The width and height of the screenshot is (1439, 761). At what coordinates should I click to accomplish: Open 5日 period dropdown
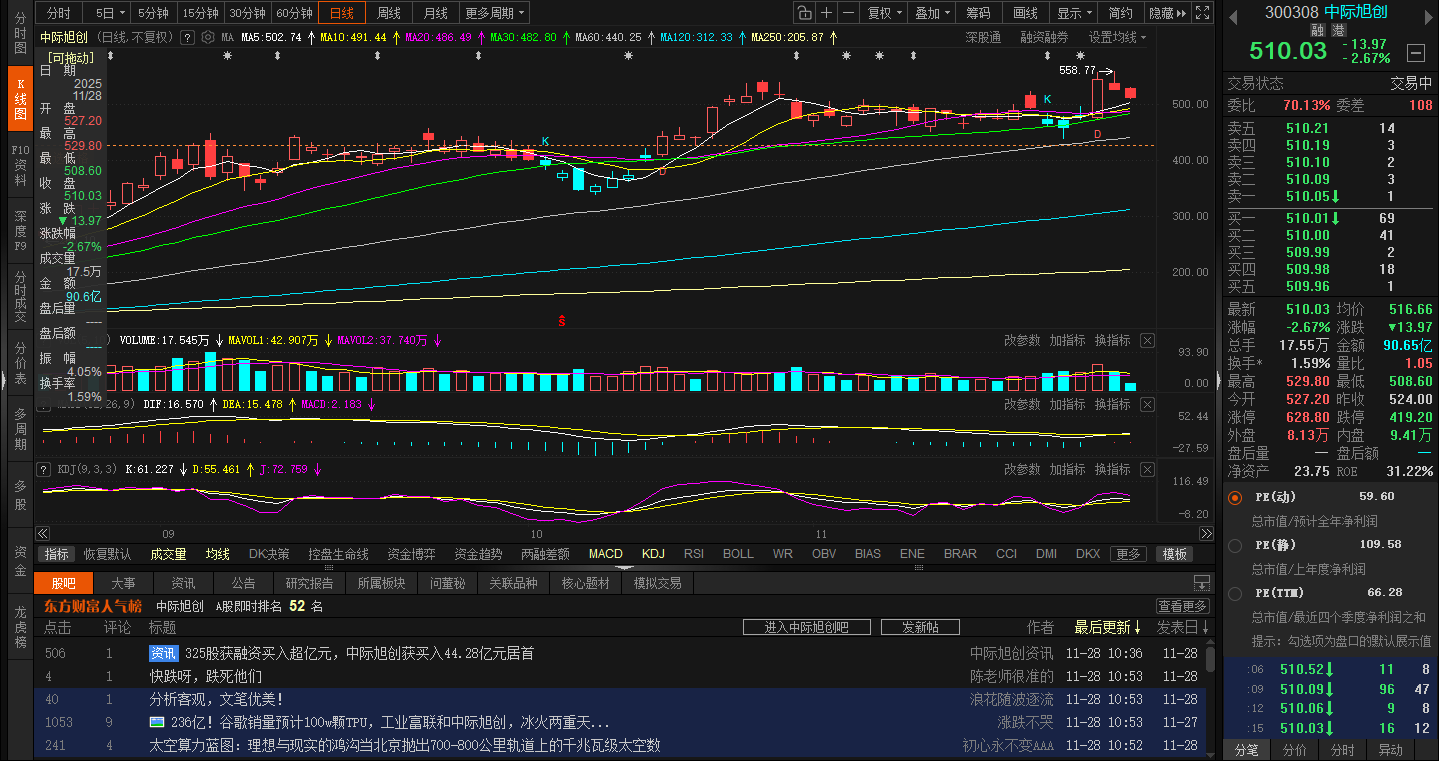109,13
